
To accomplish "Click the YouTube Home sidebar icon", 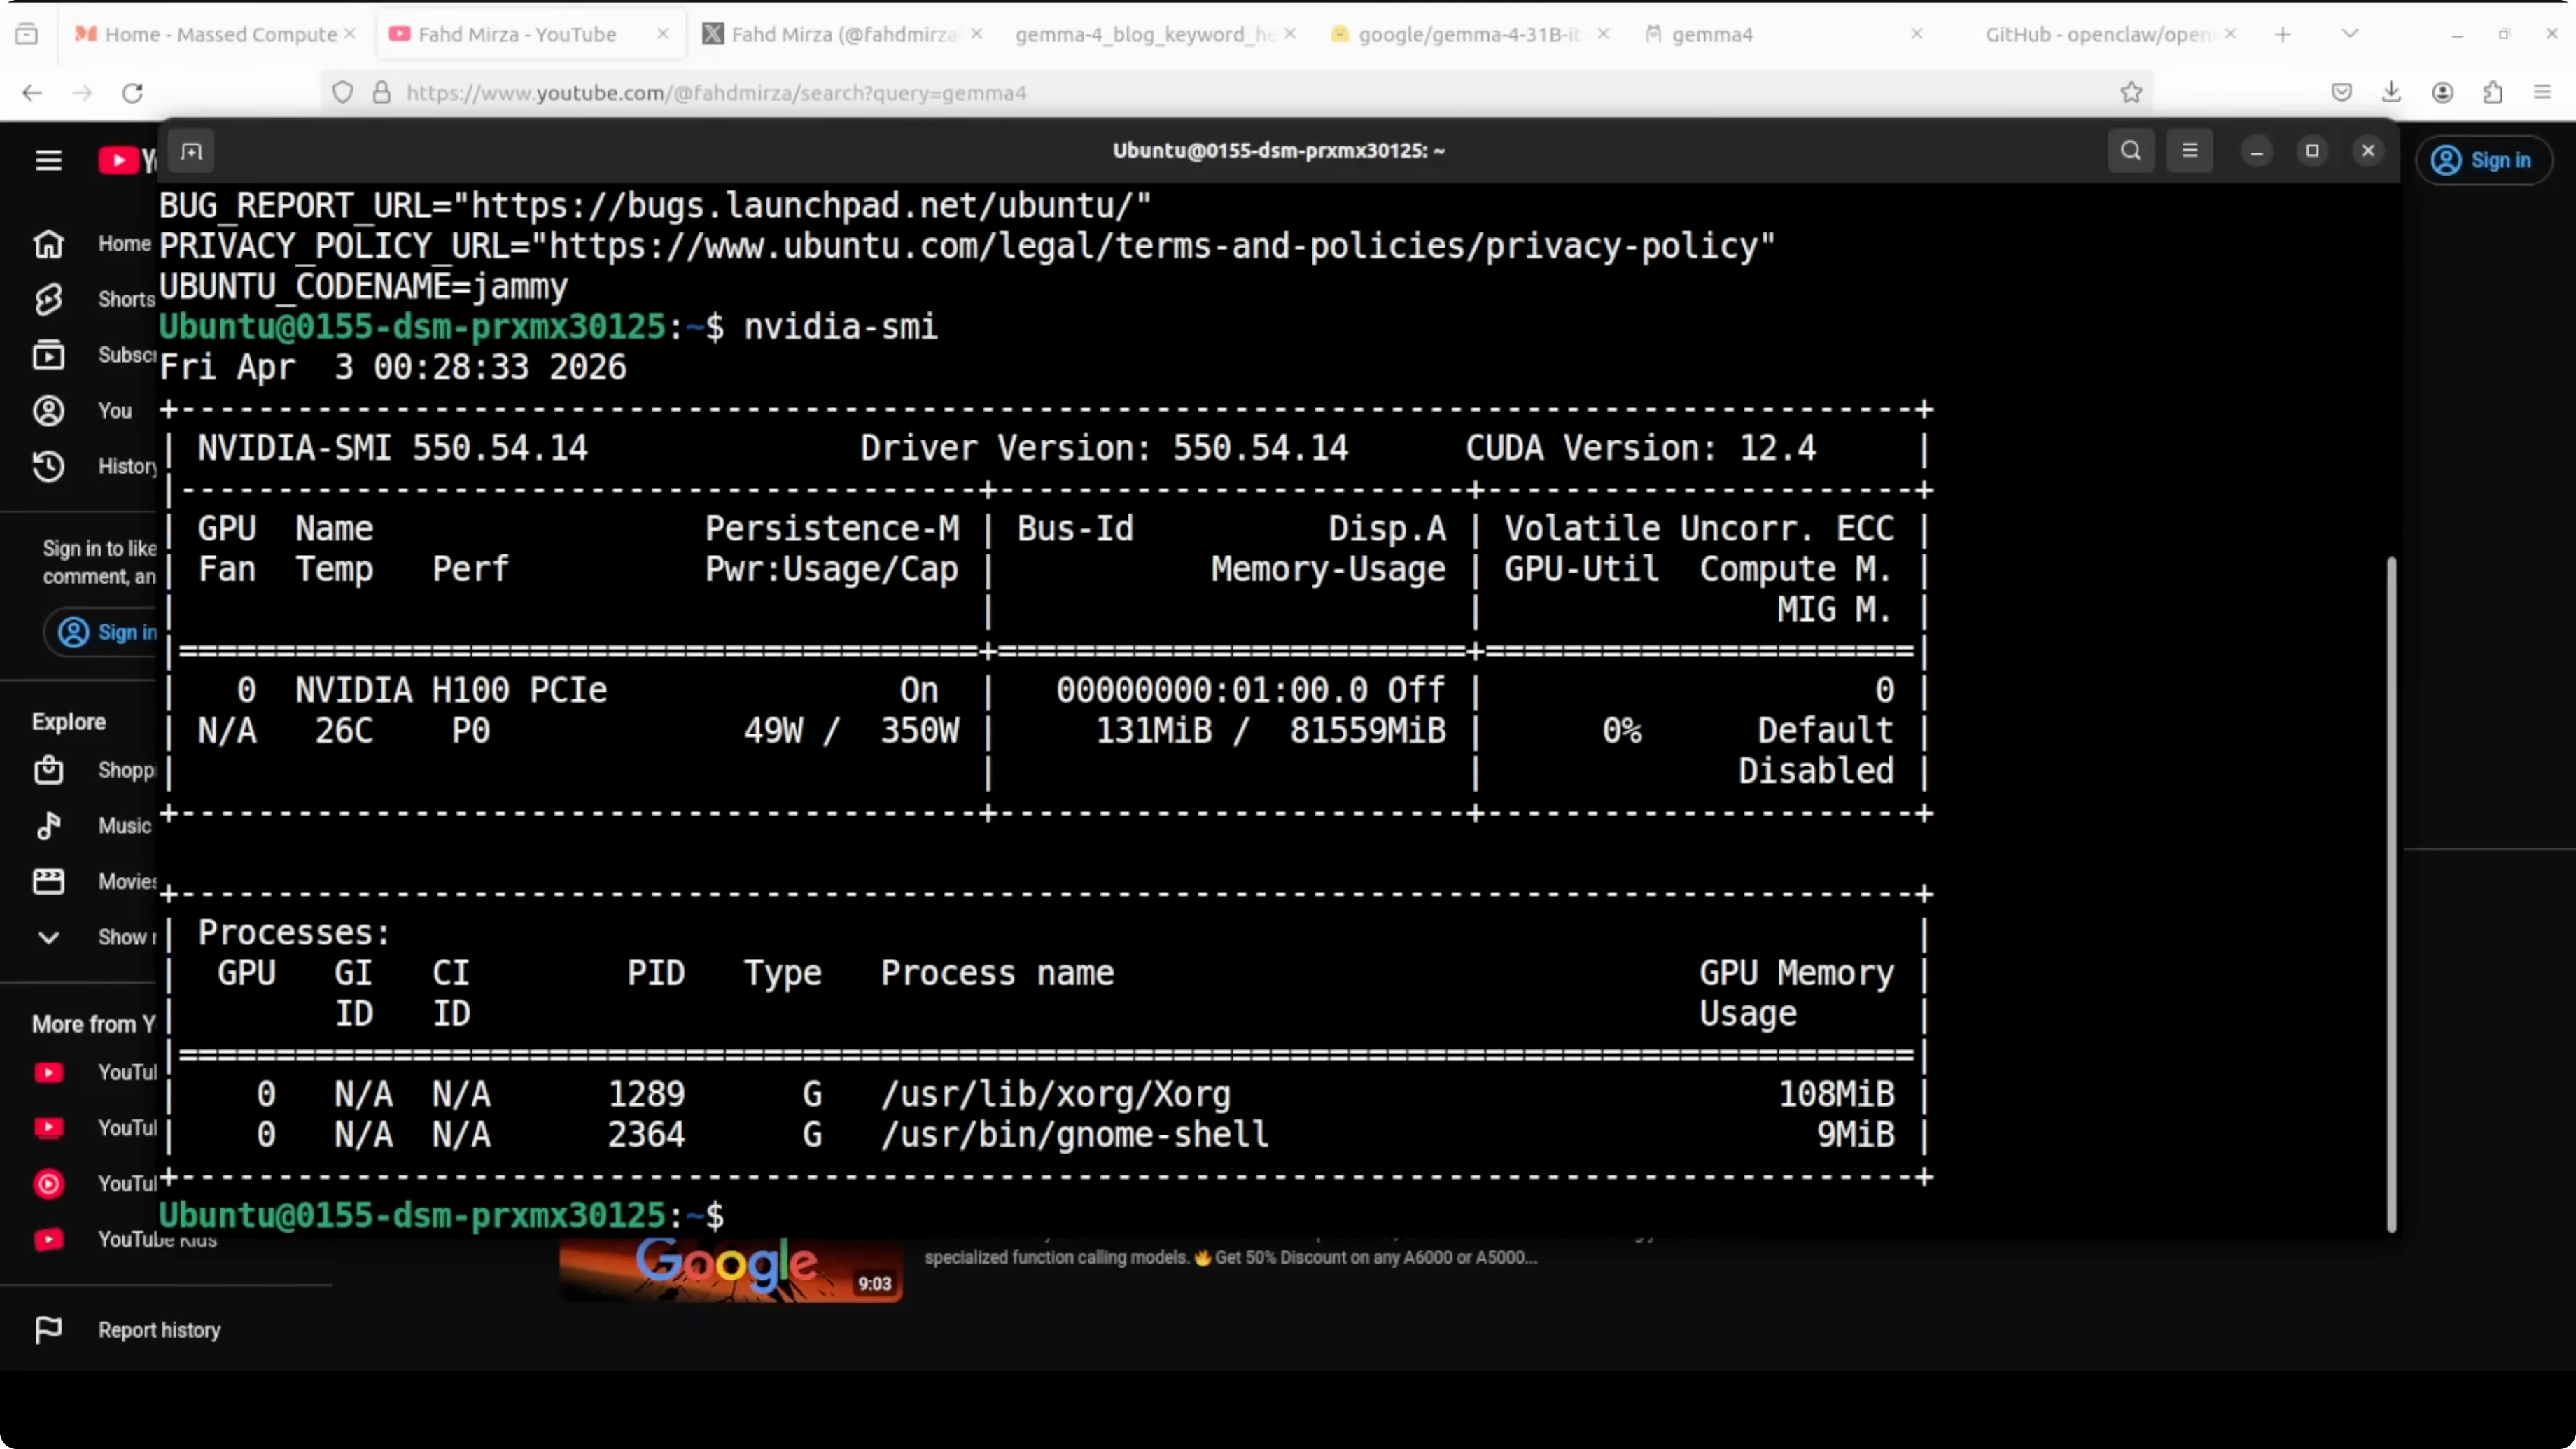I will (x=48, y=244).
